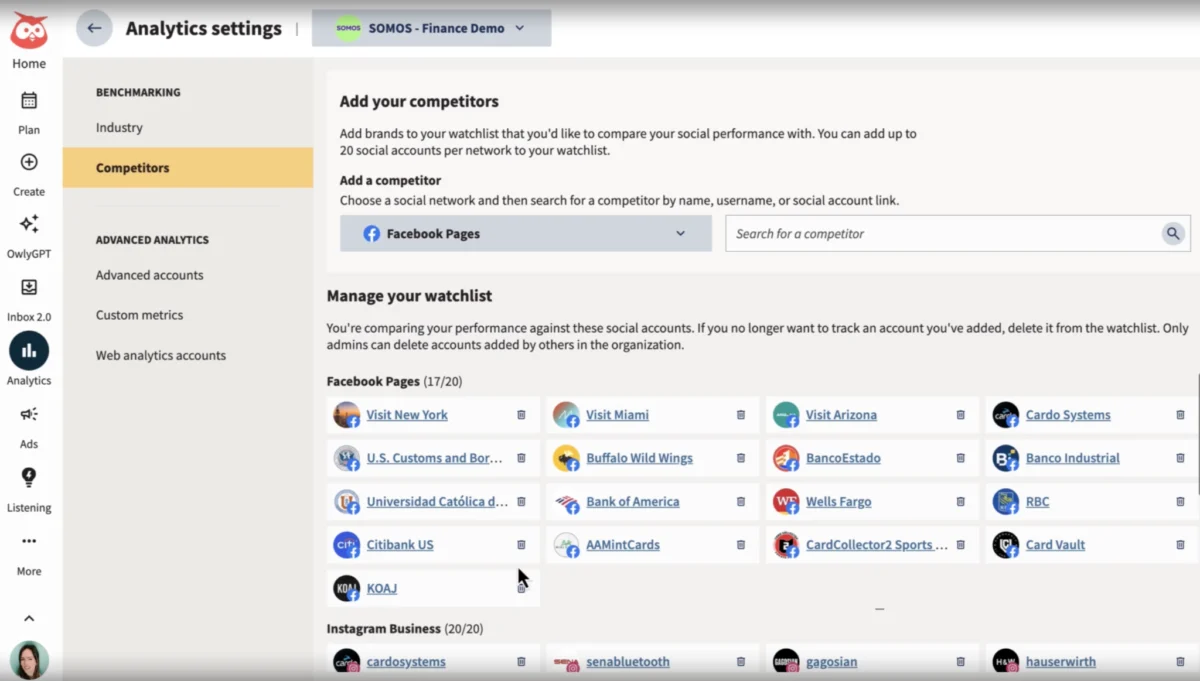
Task: Delete Visit Arizona from watchlist
Action: [960, 415]
